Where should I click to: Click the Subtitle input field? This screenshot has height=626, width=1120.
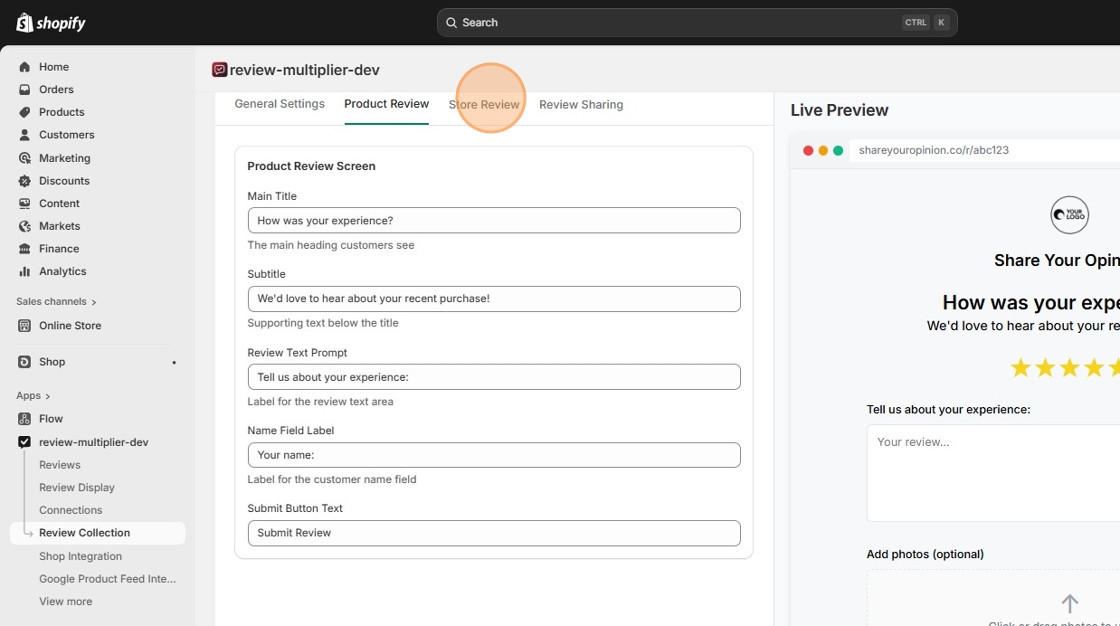pos(494,299)
